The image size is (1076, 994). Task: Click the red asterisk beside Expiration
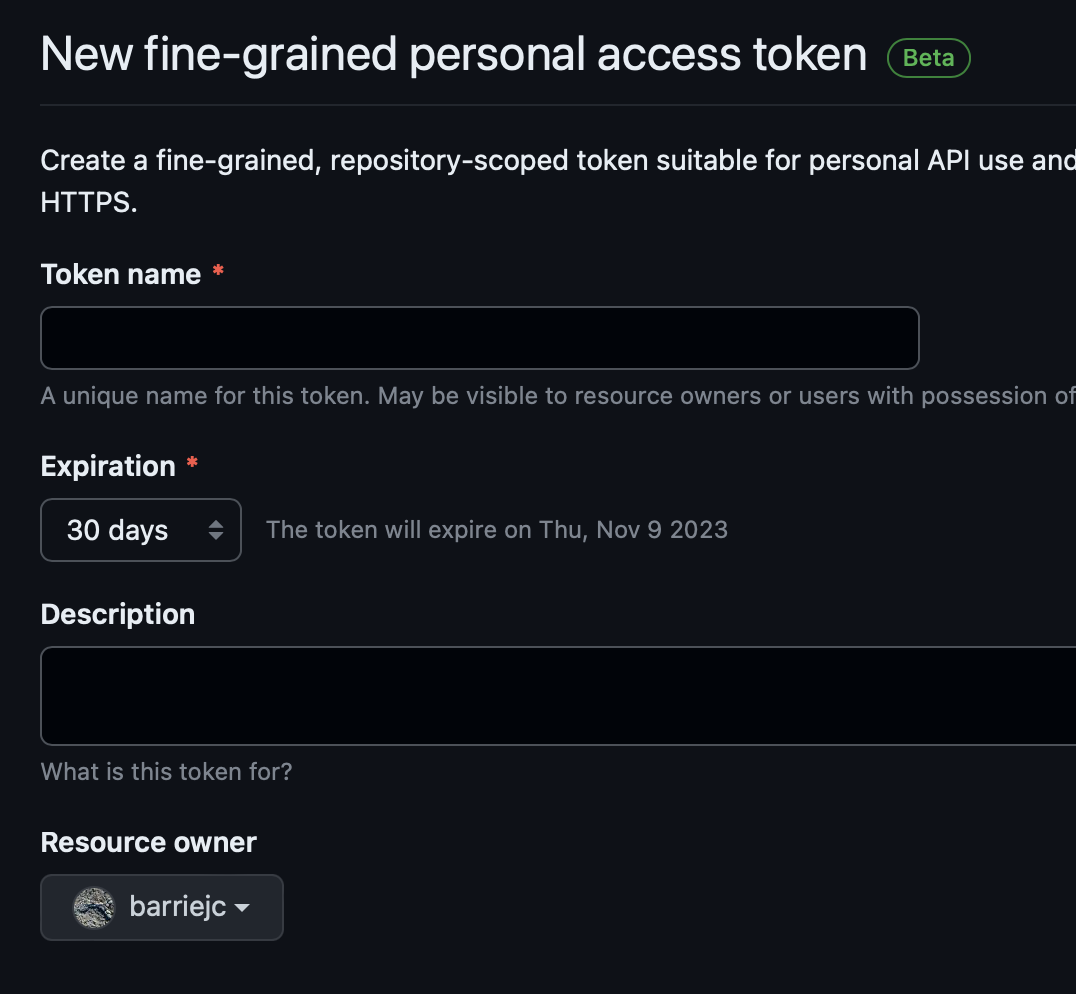[x=192, y=465]
